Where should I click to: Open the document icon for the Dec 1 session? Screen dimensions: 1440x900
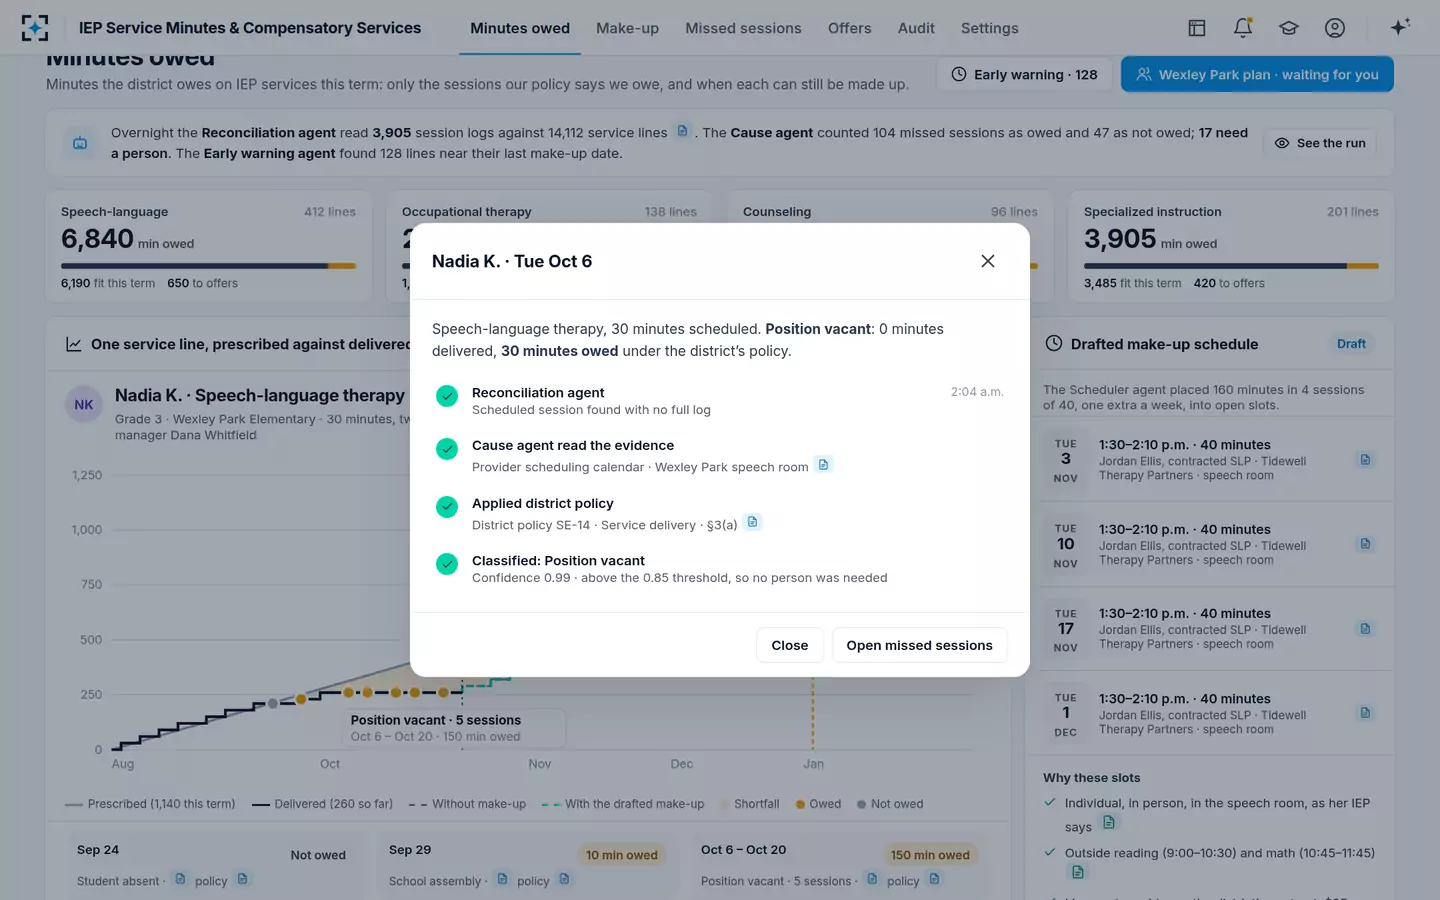(x=1365, y=713)
